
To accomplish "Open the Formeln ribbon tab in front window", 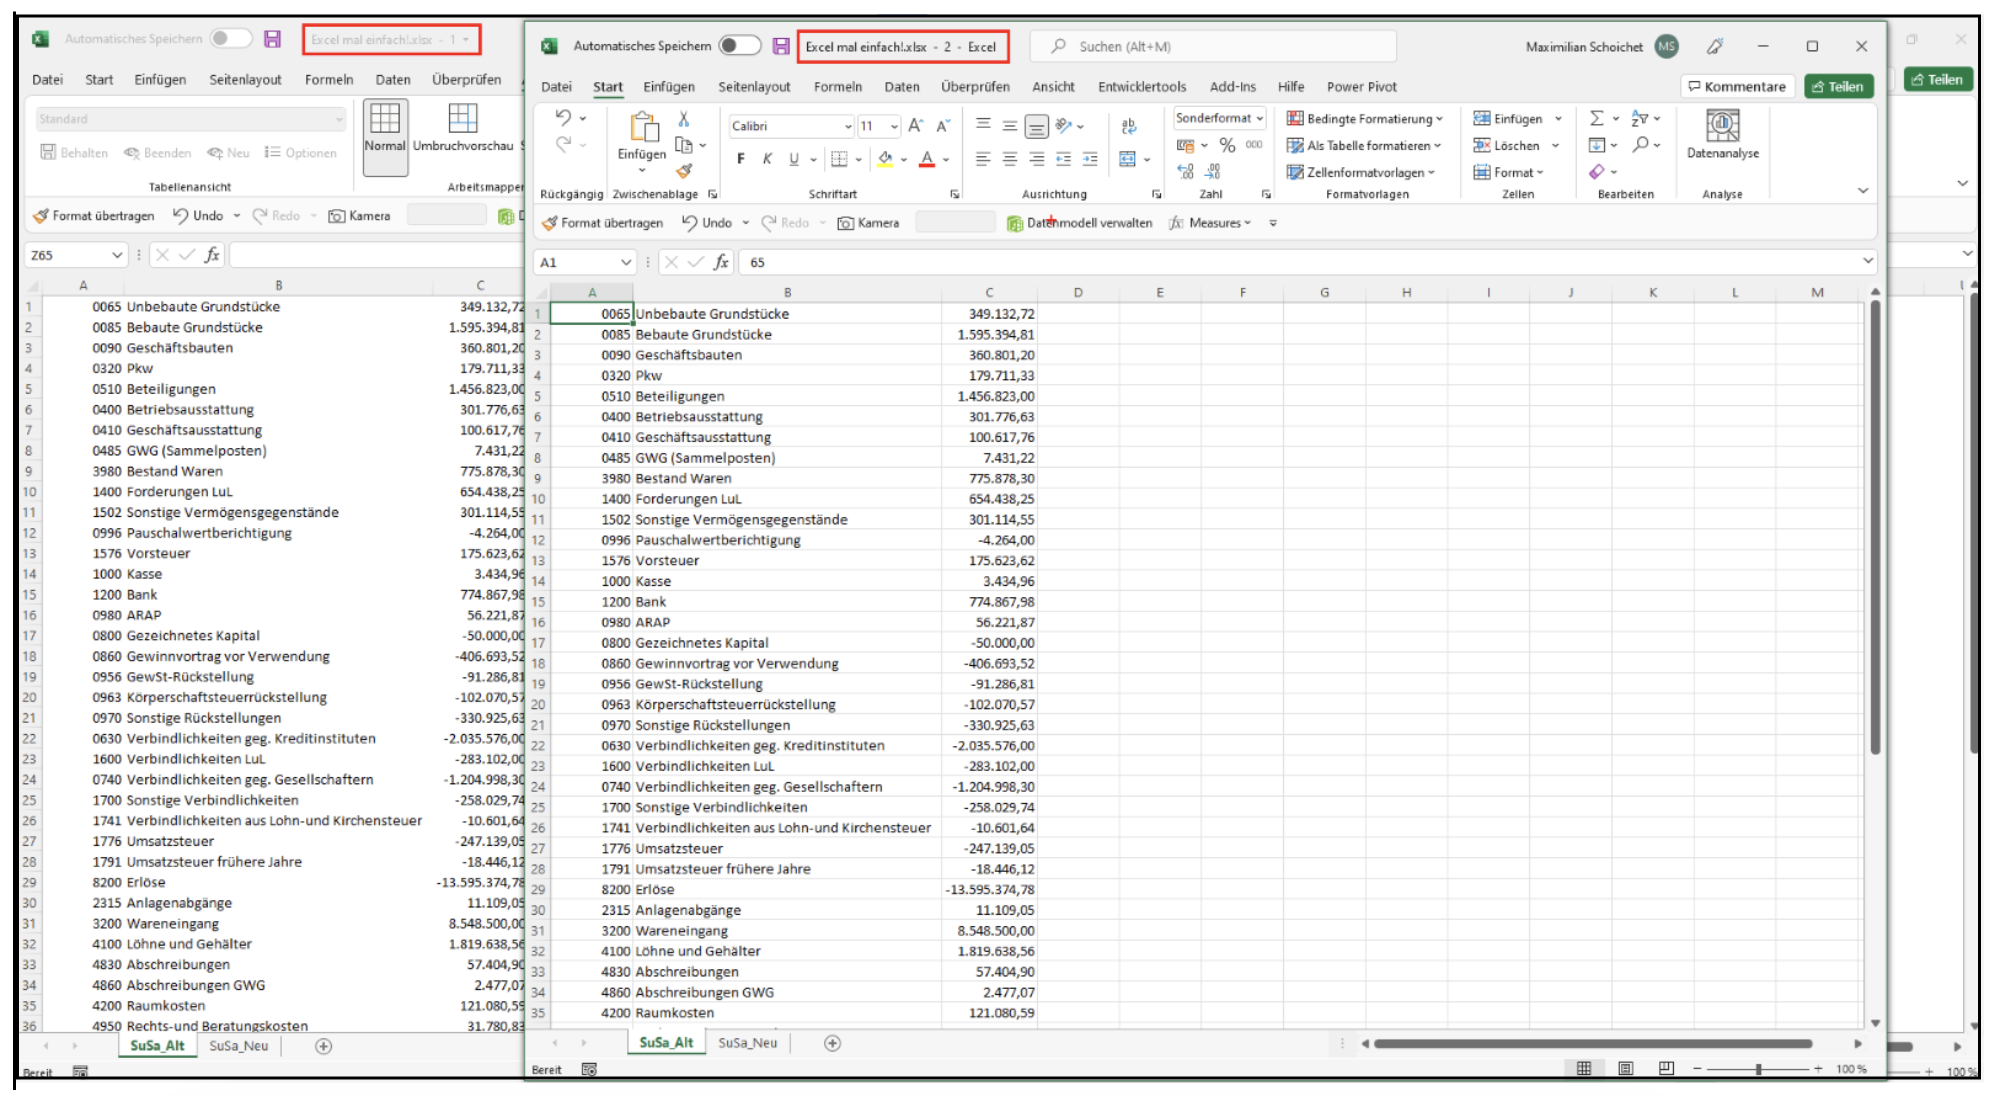I will tap(838, 87).
